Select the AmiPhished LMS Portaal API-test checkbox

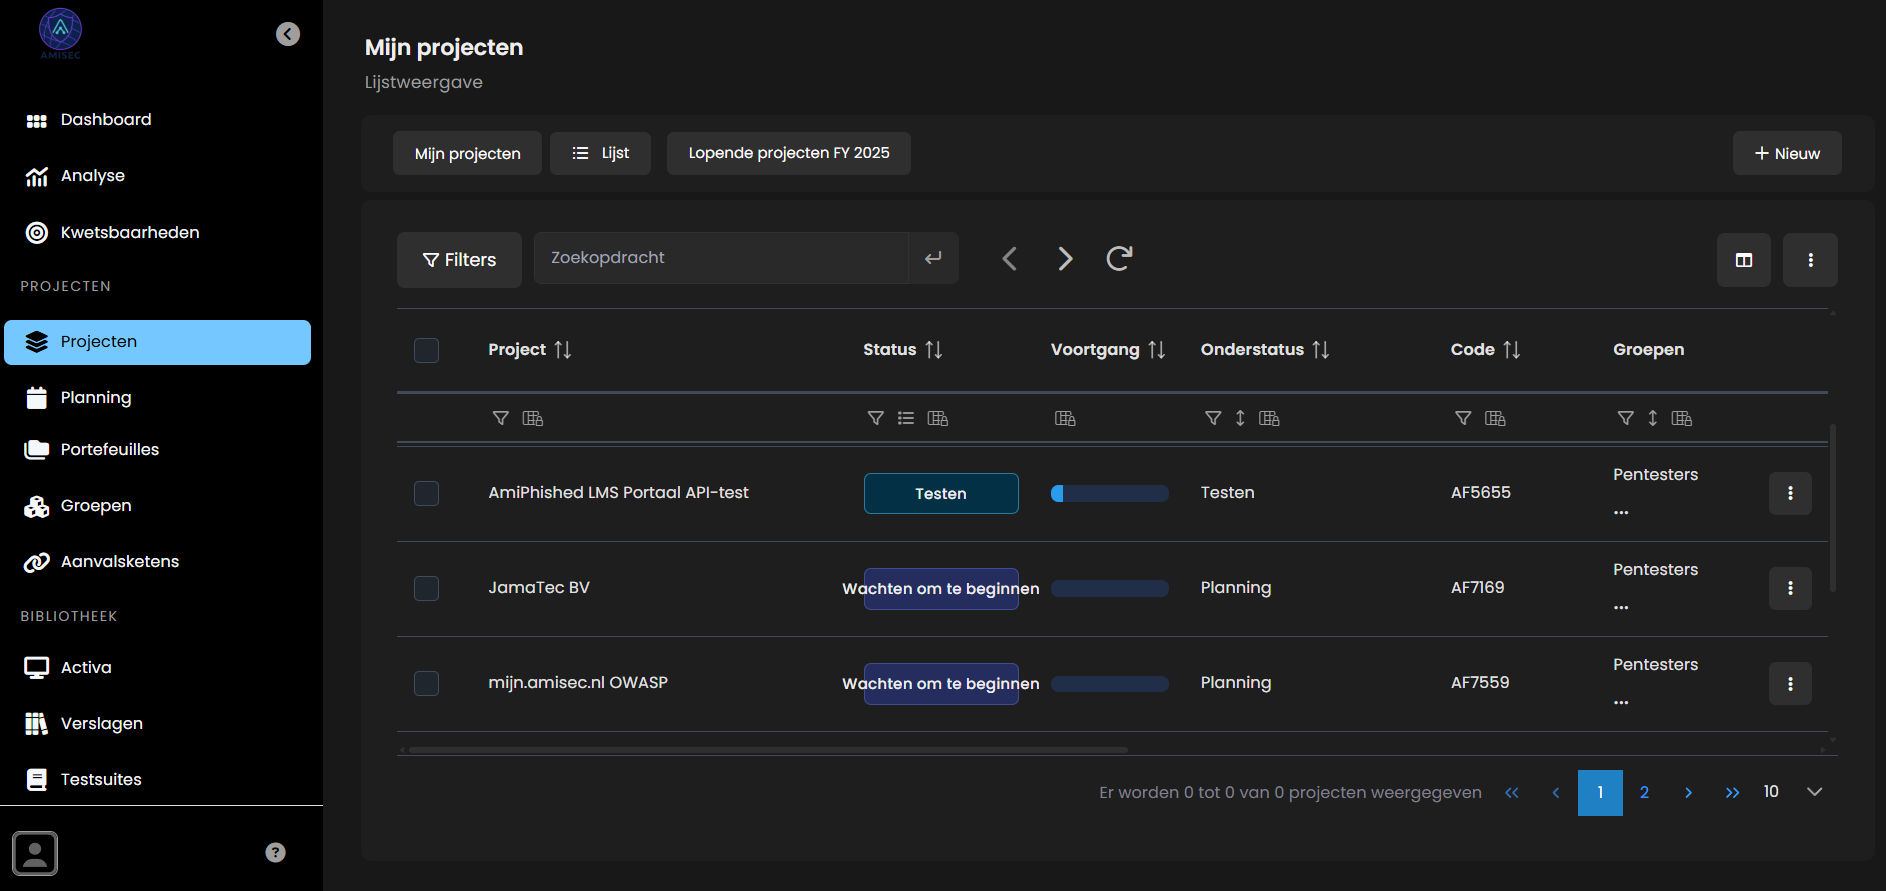(427, 493)
